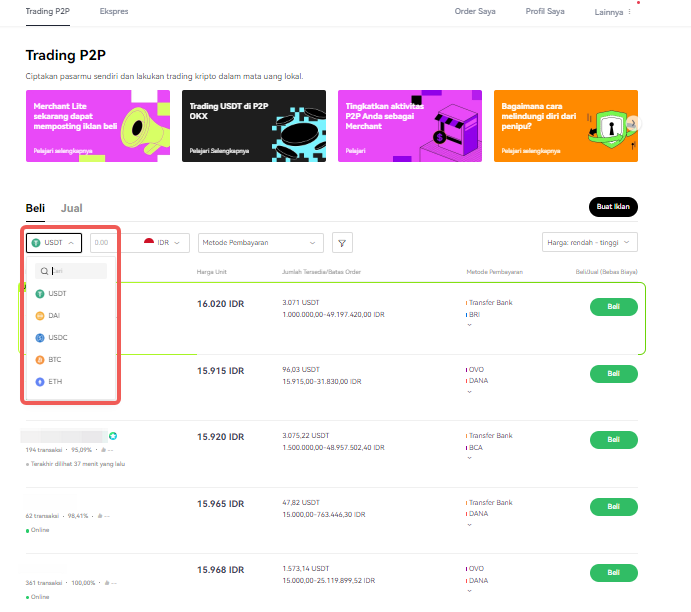Open the filter funnel icon
The image size is (691, 612).
(342, 243)
